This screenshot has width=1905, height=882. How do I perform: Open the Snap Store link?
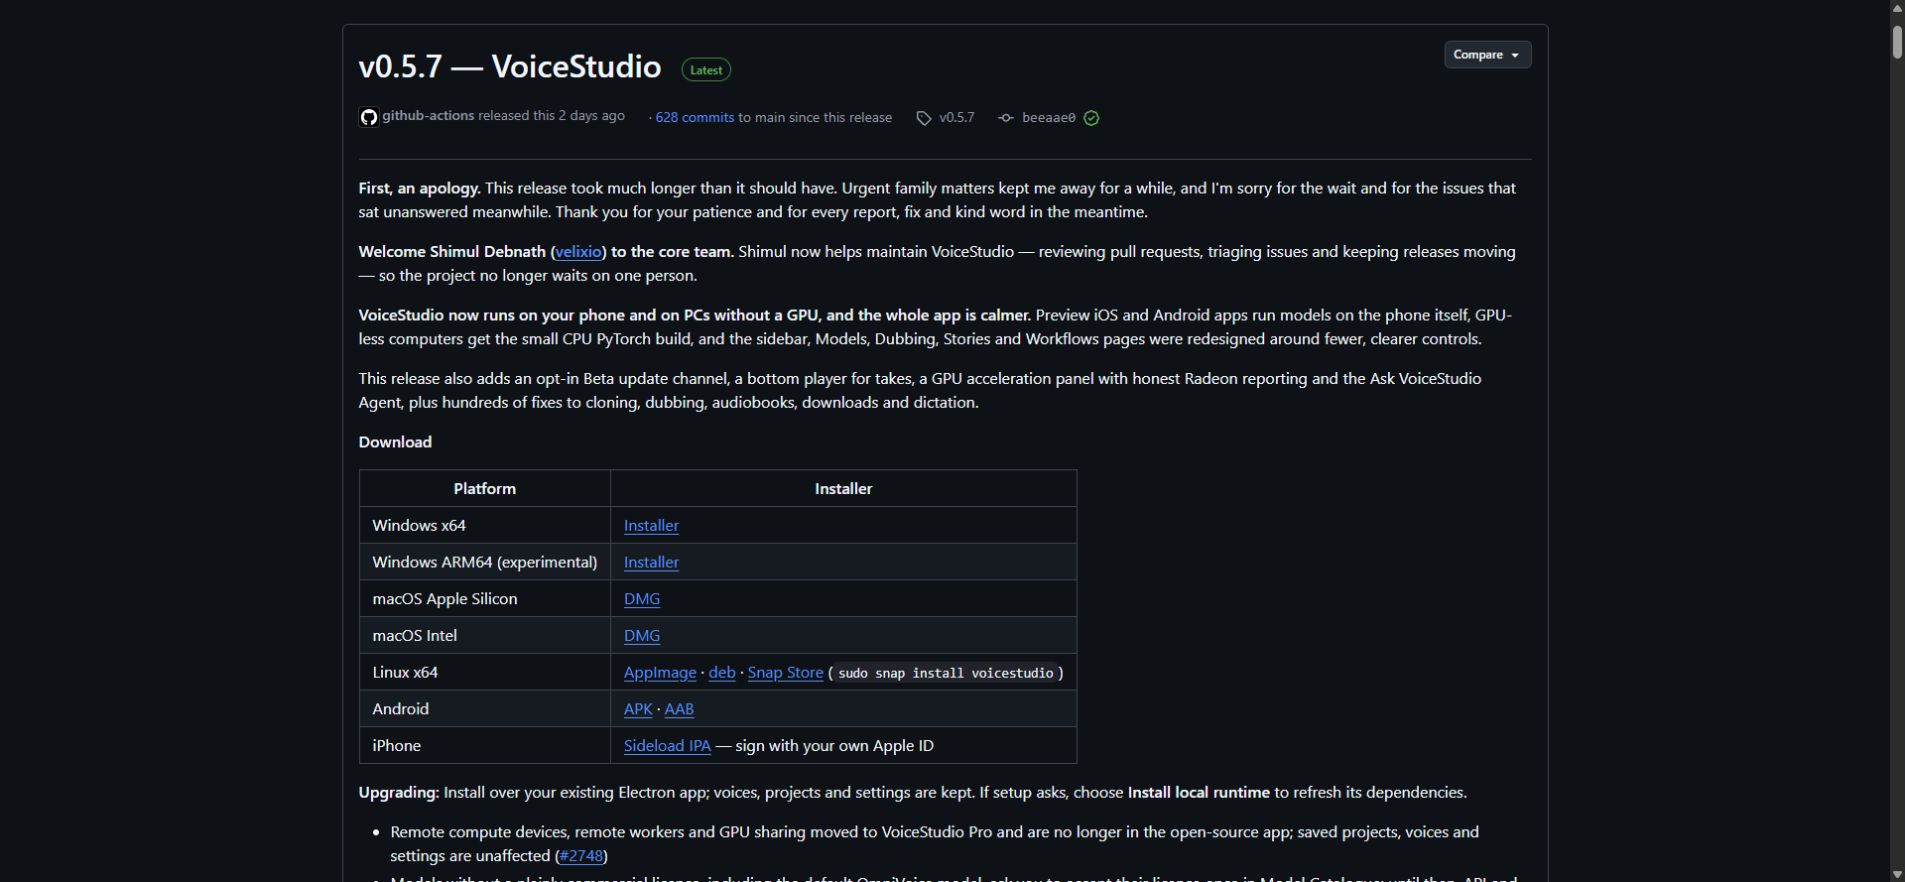pos(785,673)
